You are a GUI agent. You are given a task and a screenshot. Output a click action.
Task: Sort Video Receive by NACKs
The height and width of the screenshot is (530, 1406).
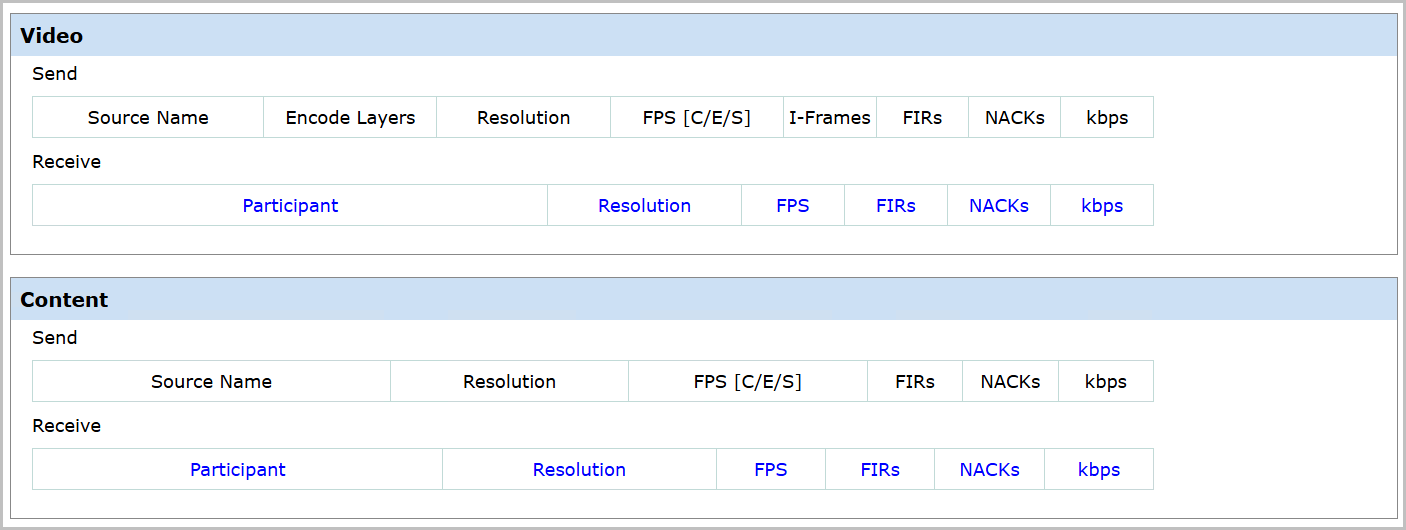click(998, 206)
